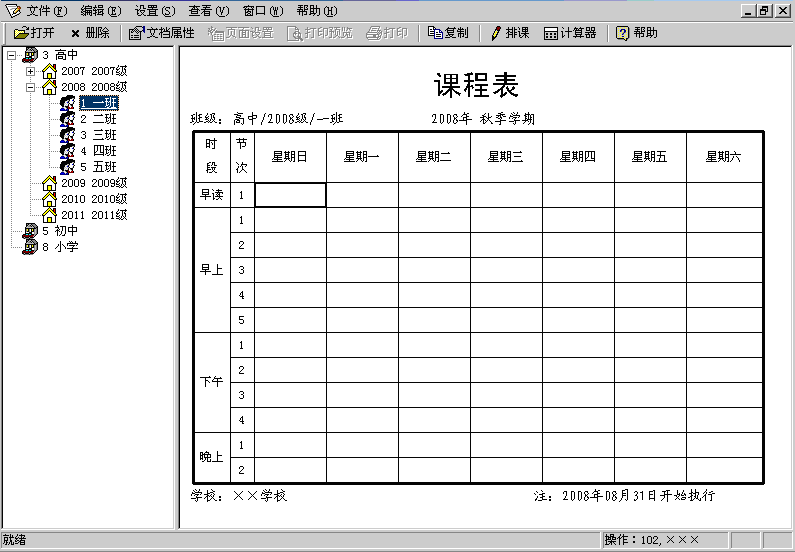The width and height of the screenshot is (795, 552).
Task: Open the 查看(V) menu
Action: tap(207, 10)
